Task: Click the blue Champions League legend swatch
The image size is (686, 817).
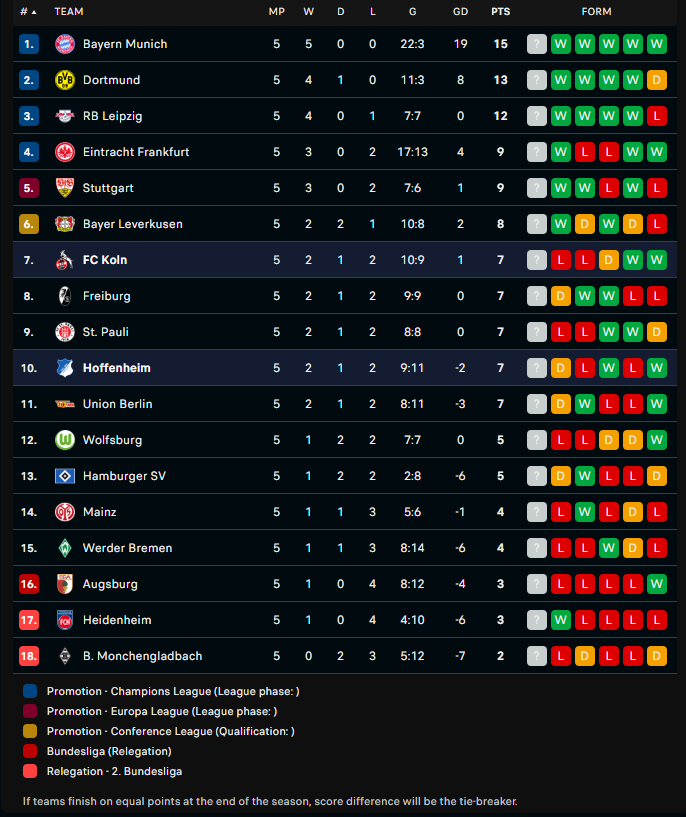Action: 30,691
